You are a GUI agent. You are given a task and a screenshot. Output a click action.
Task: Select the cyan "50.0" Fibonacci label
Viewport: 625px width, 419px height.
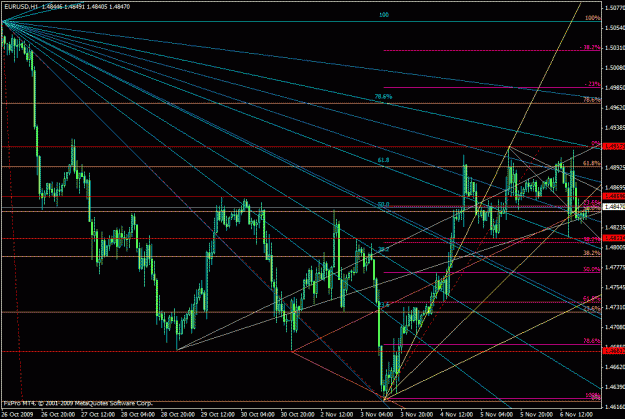click(x=383, y=205)
